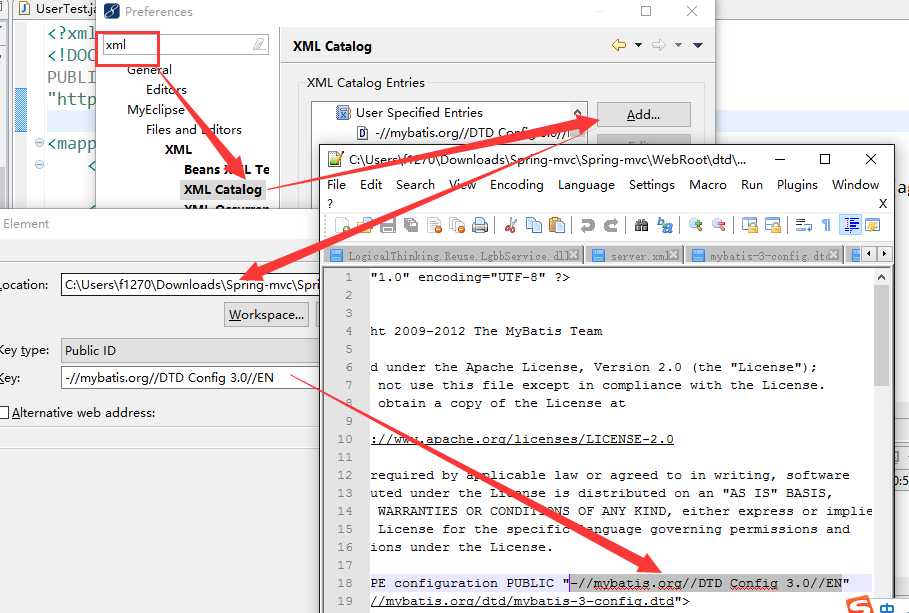This screenshot has height=613, width=909.
Task: Click the Print icon in Notepad++ toolbar
Action: pyautogui.click(x=480, y=225)
